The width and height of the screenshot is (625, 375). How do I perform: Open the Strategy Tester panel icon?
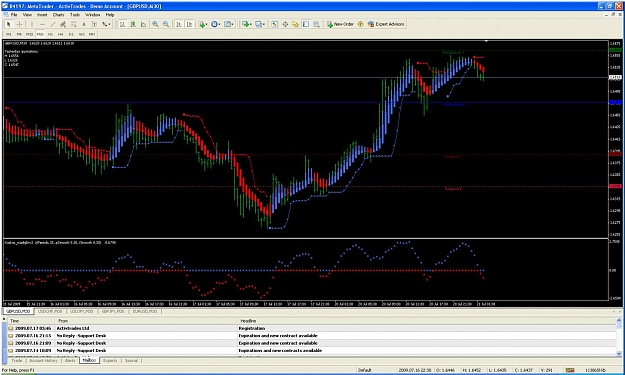tap(316, 24)
